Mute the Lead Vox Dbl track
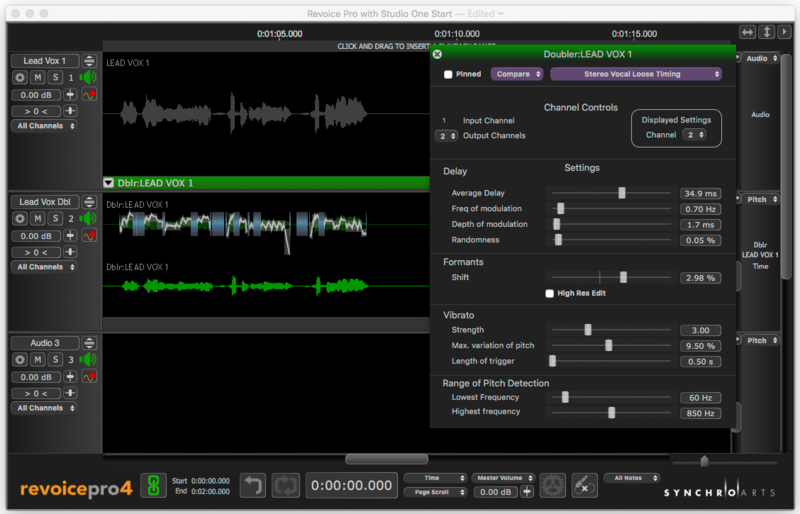Image resolution: width=800 pixels, height=514 pixels. tap(38, 218)
